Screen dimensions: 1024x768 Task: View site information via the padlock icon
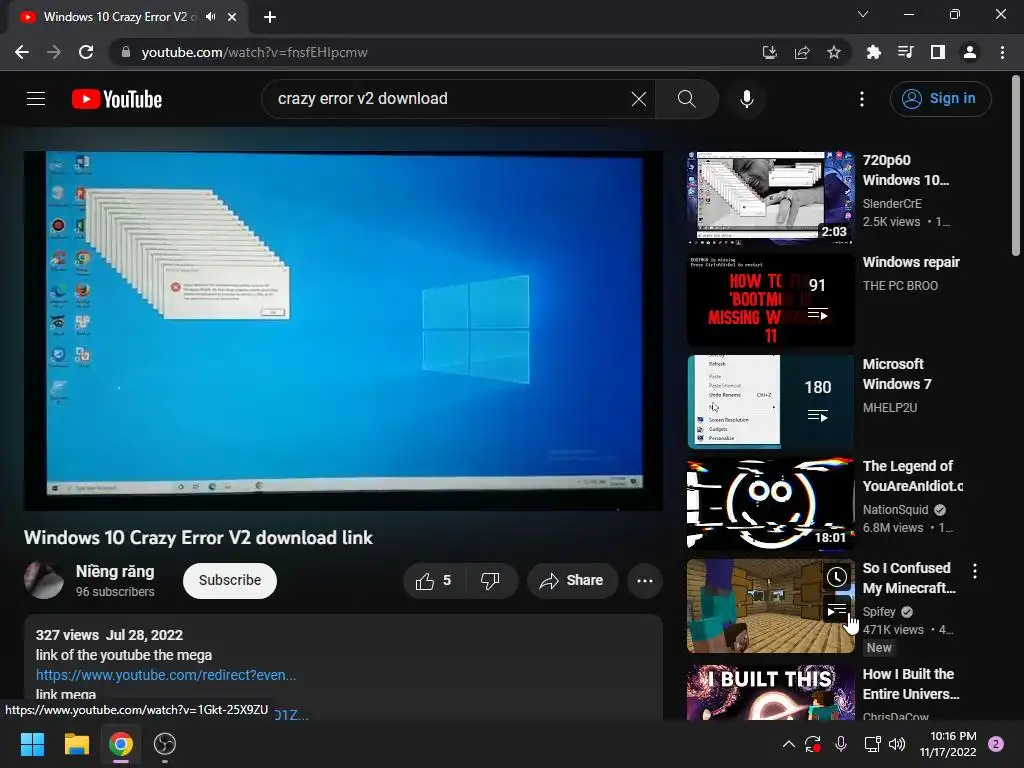pos(126,52)
